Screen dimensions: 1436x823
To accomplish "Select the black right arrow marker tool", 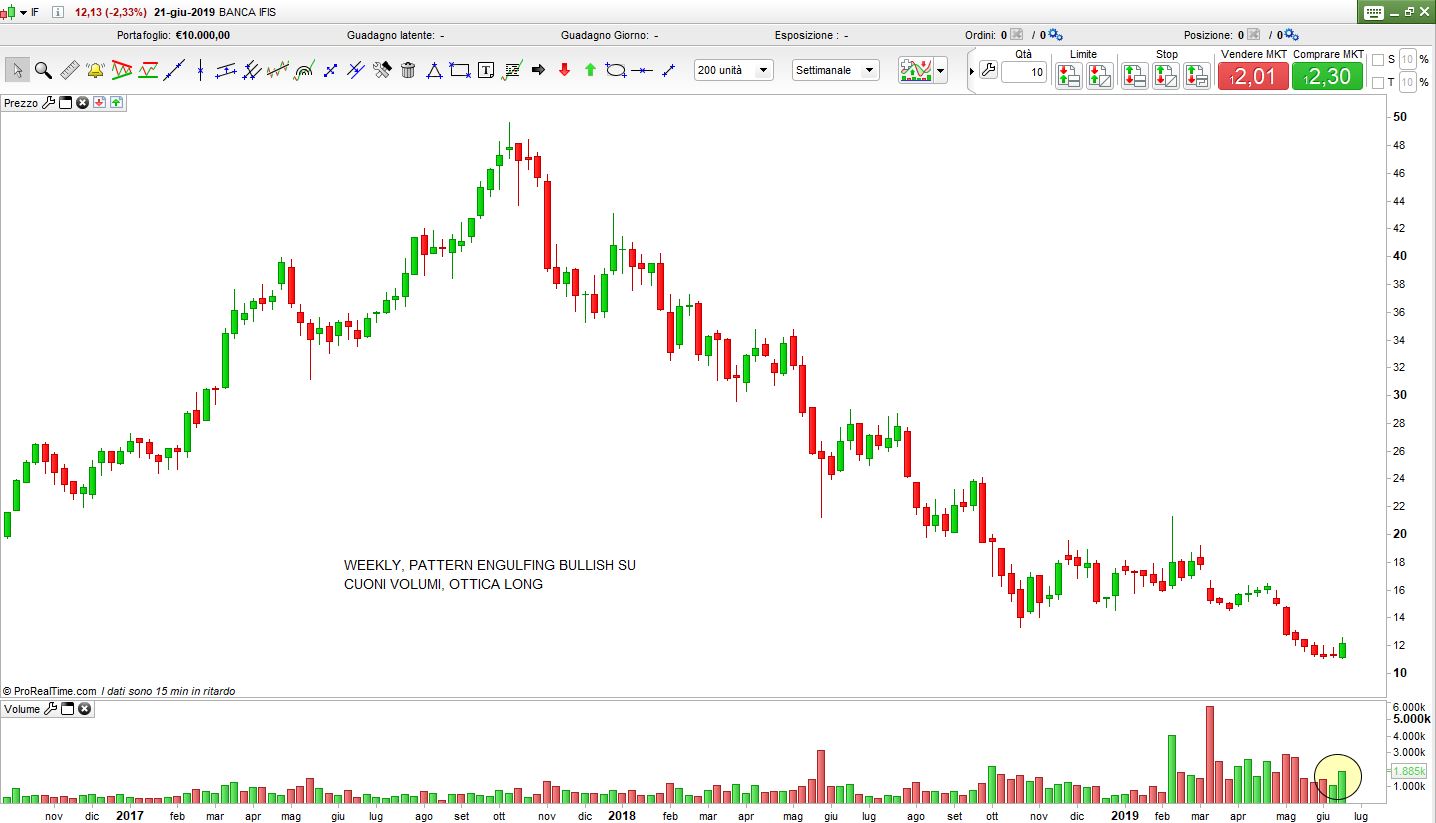I will point(538,70).
